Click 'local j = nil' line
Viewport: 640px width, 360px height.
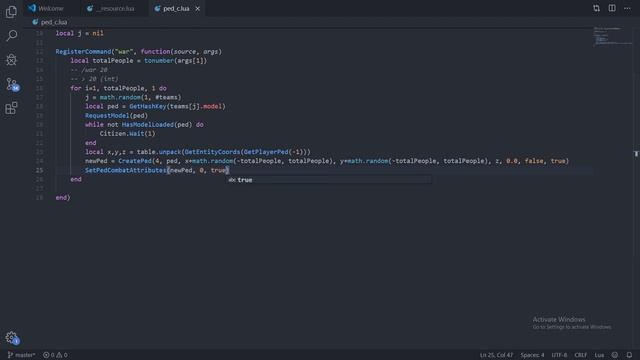(80, 33)
